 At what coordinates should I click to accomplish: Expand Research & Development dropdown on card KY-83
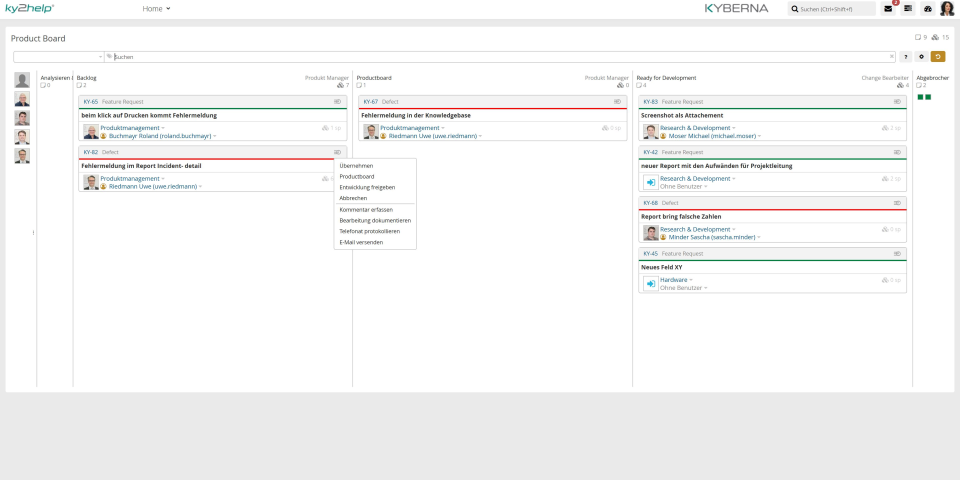tap(734, 128)
